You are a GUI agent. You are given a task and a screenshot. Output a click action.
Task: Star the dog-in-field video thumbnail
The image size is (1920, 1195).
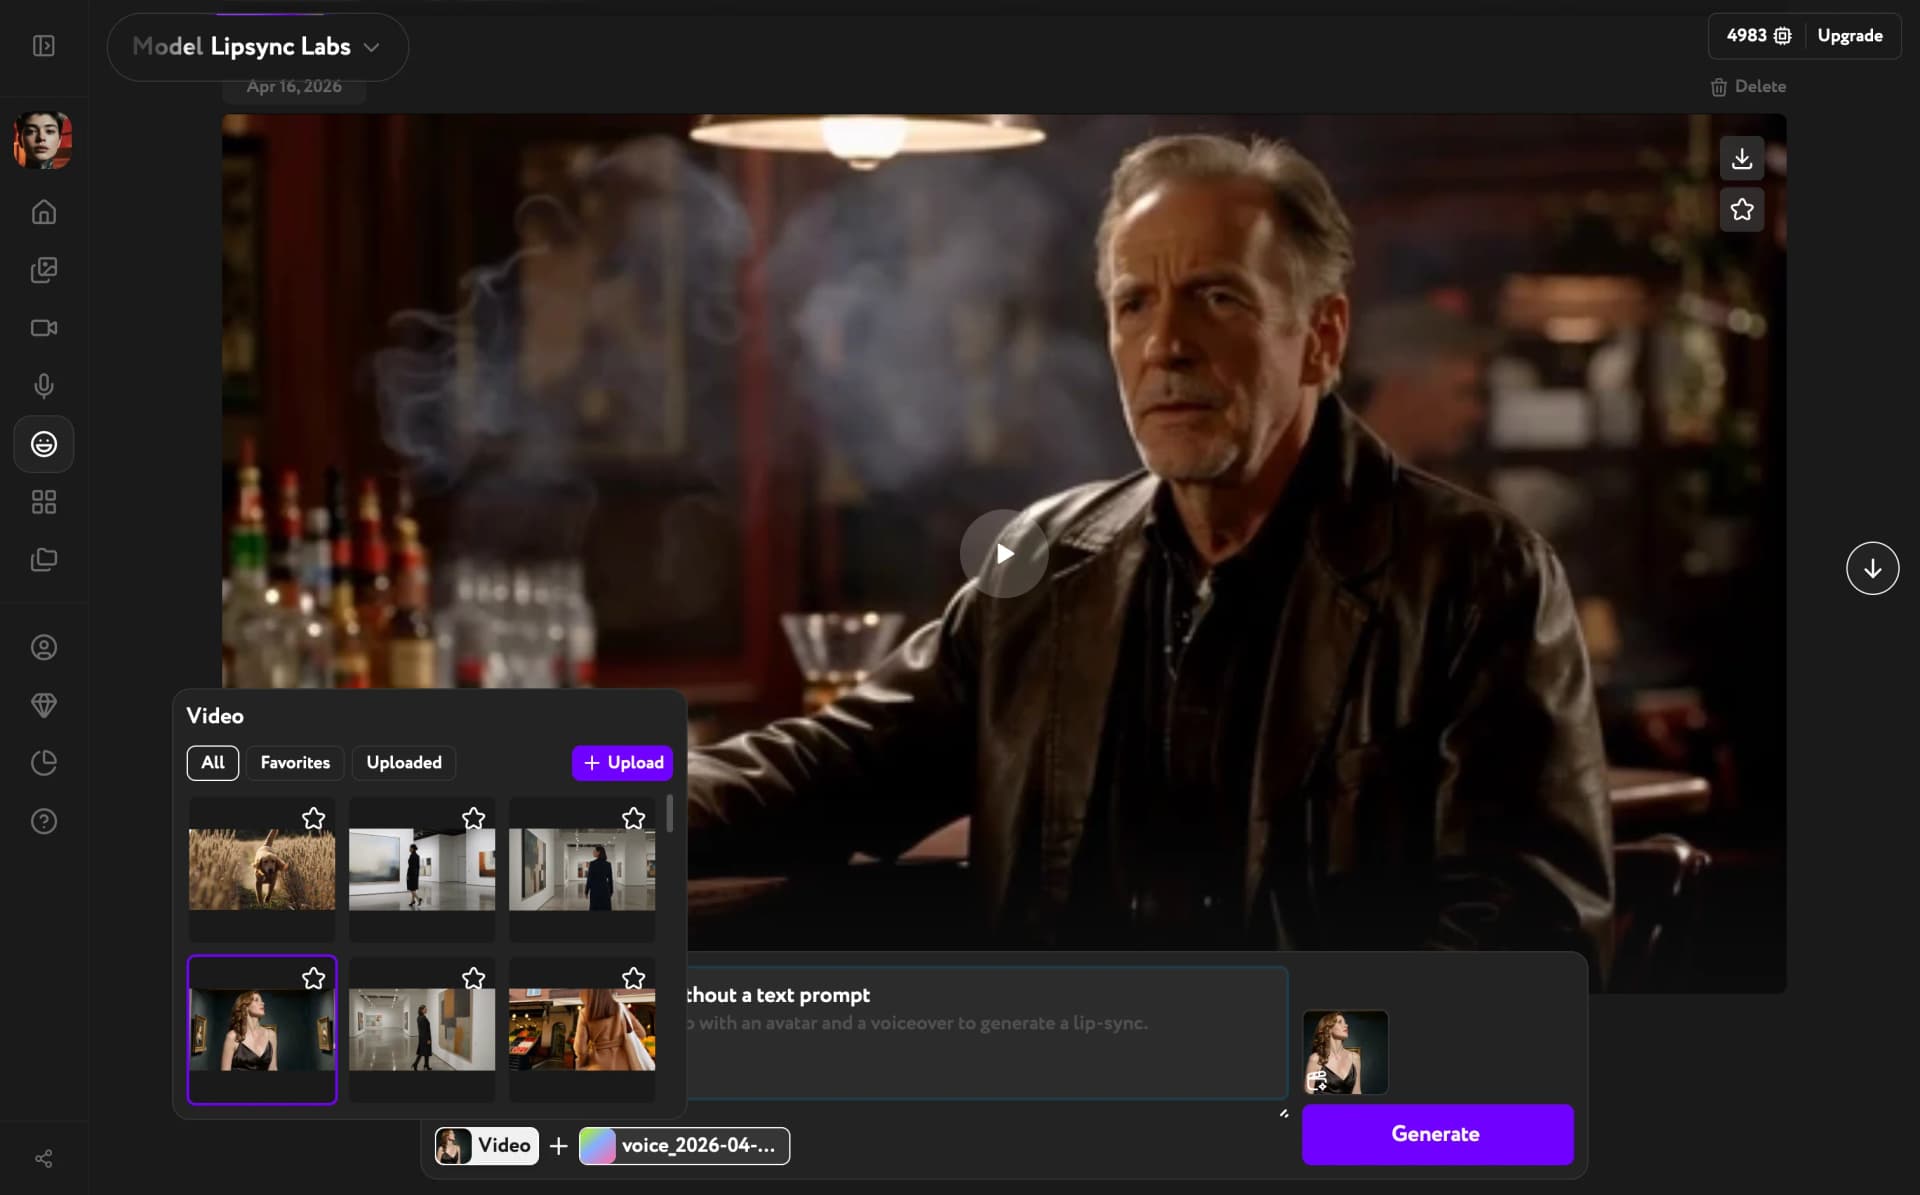(x=313, y=819)
